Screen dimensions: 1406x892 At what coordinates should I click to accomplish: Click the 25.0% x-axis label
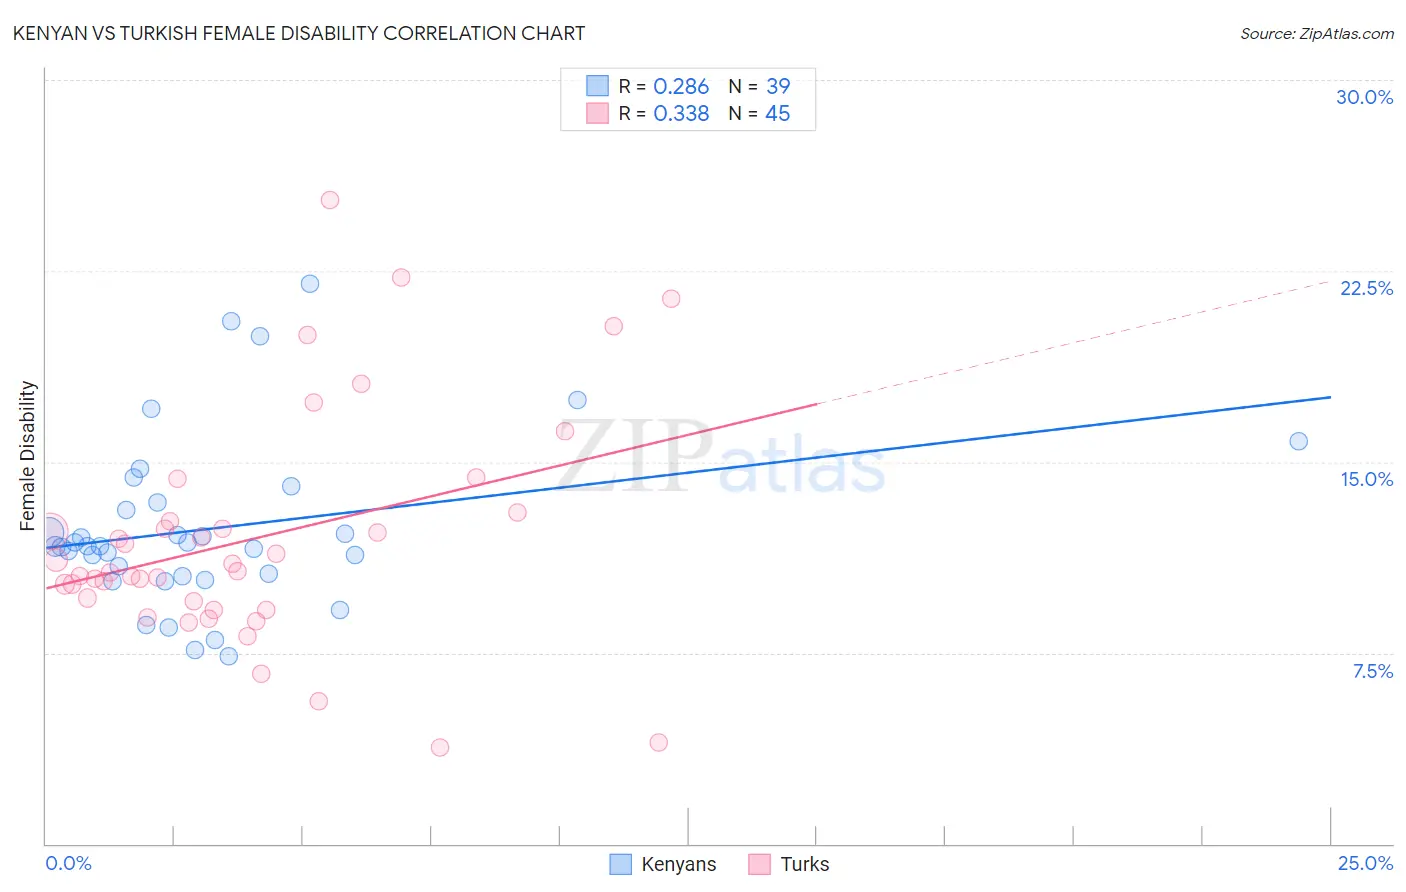1365,863
